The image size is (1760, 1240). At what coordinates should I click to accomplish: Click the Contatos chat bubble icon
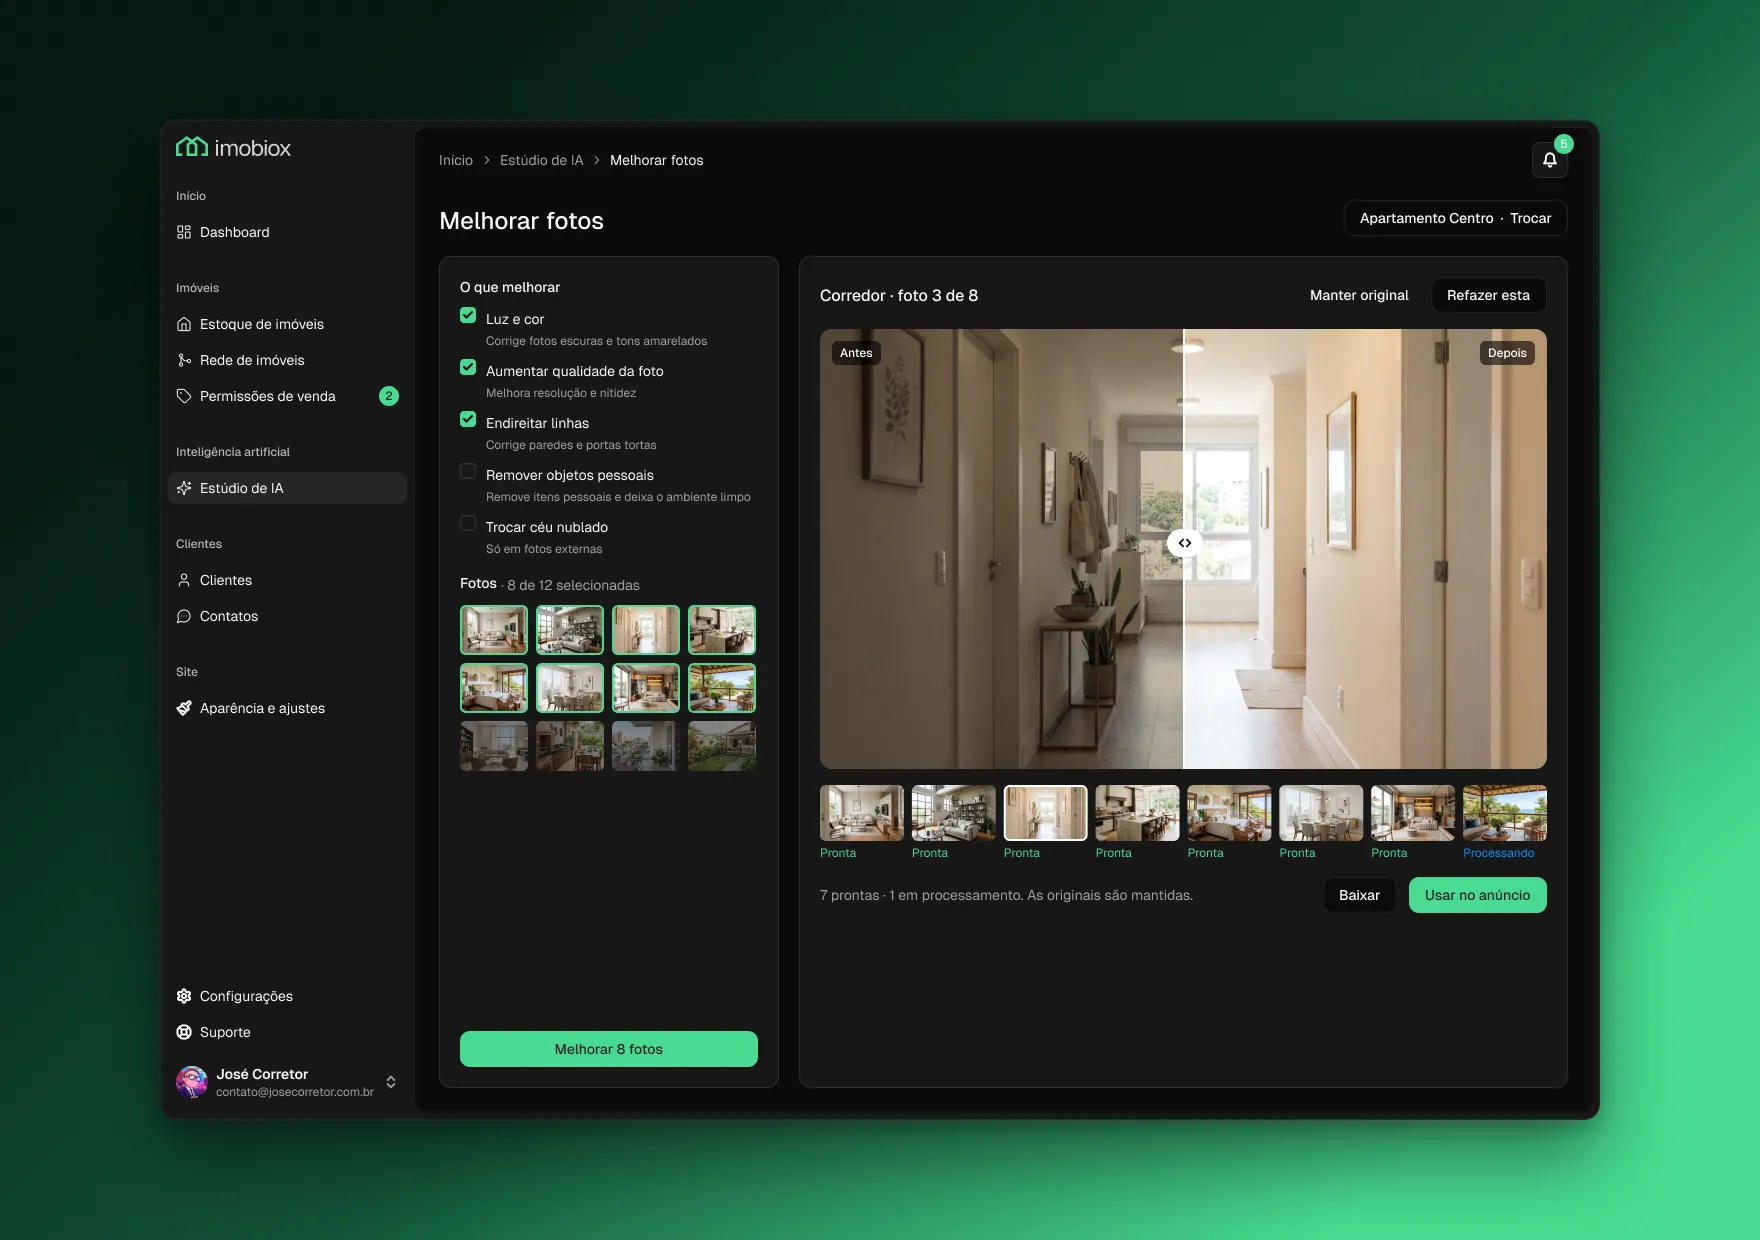click(184, 616)
